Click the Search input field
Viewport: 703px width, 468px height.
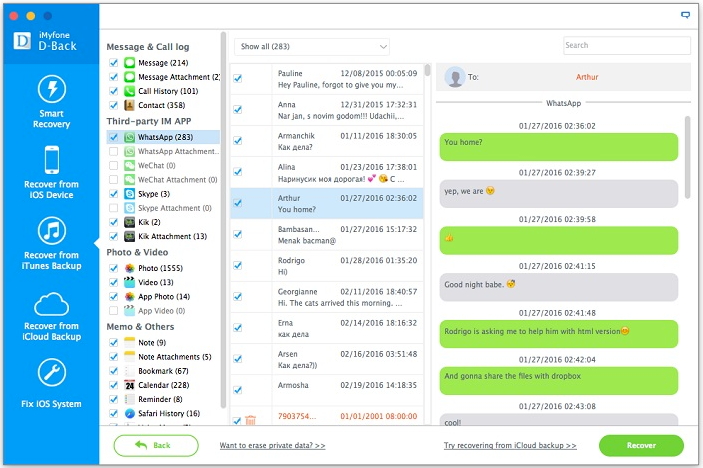626,46
